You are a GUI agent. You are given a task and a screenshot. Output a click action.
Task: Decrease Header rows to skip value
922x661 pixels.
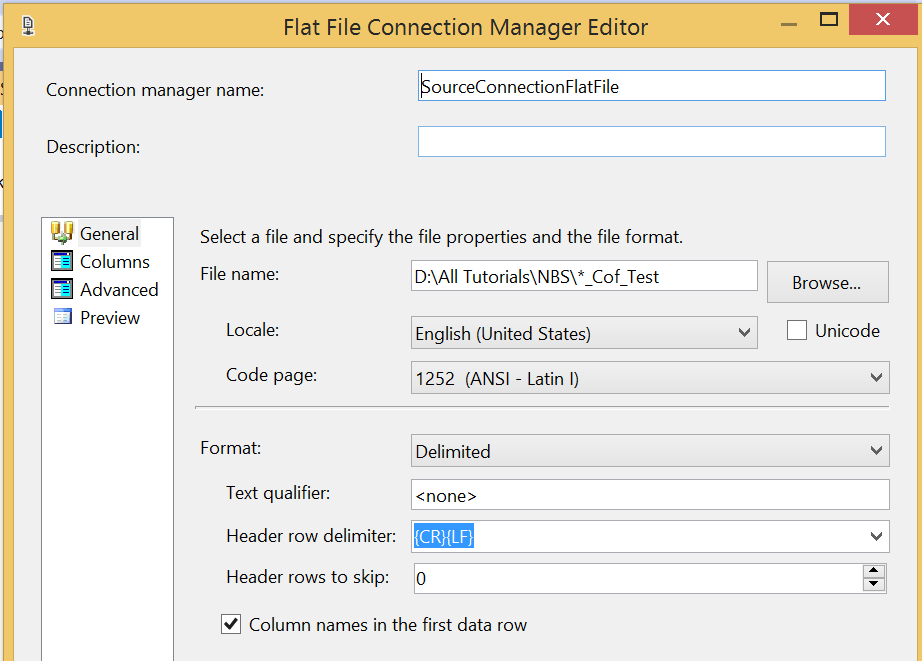874,584
